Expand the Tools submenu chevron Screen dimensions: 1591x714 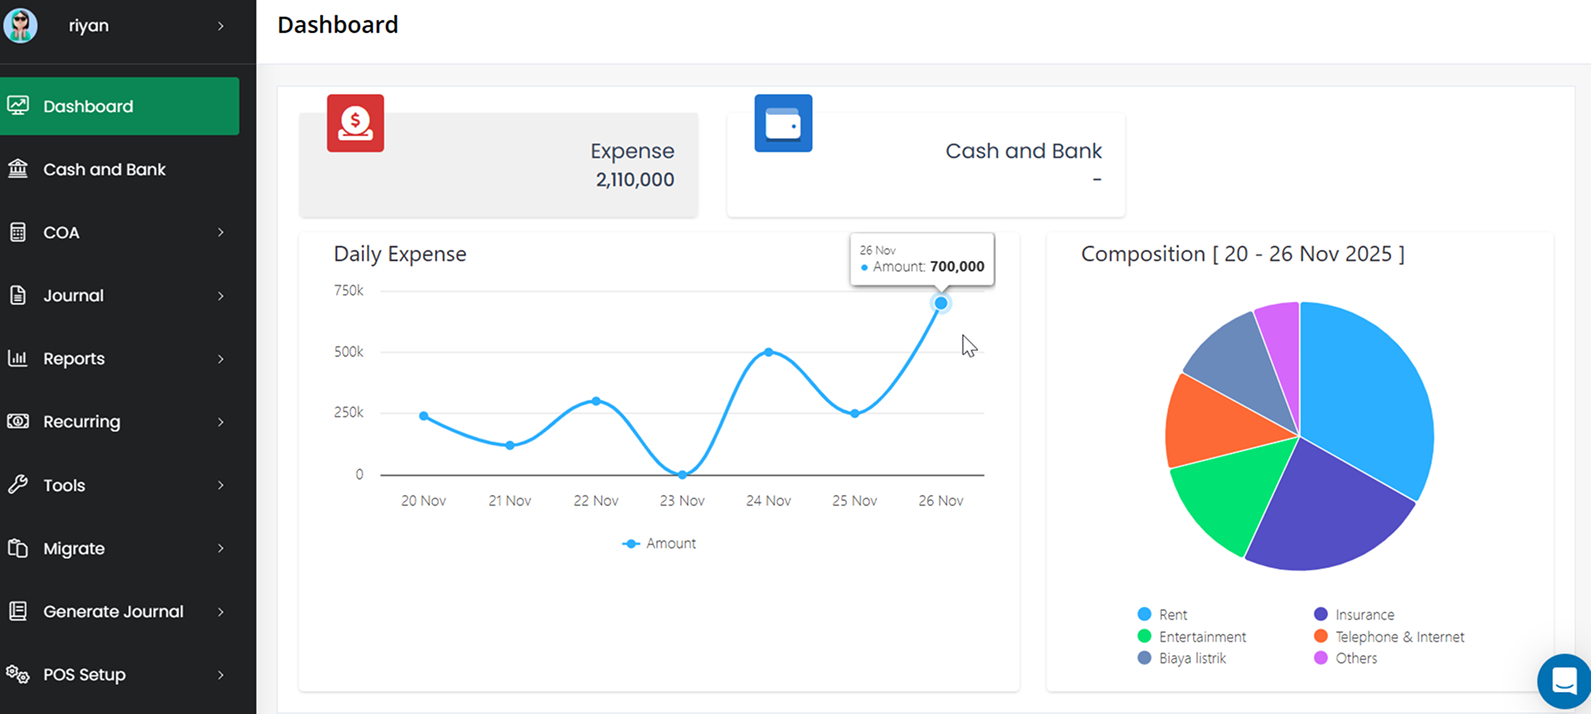pos(221,485)
